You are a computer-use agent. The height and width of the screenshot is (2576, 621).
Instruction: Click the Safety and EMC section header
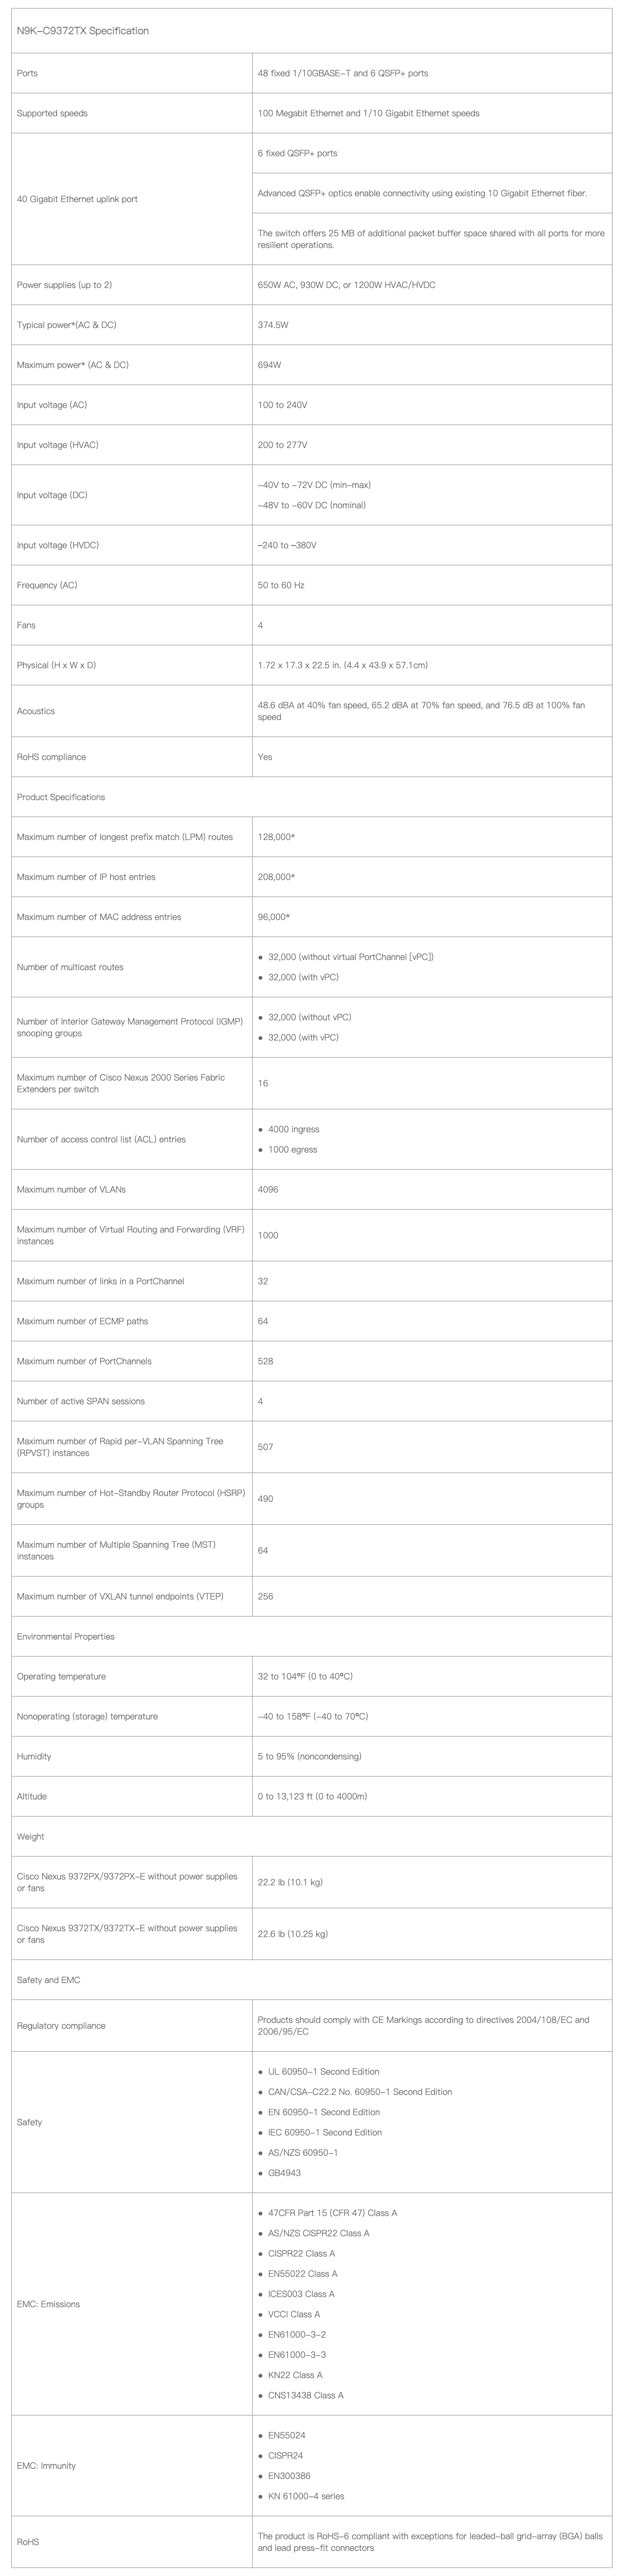(48, 1980)
